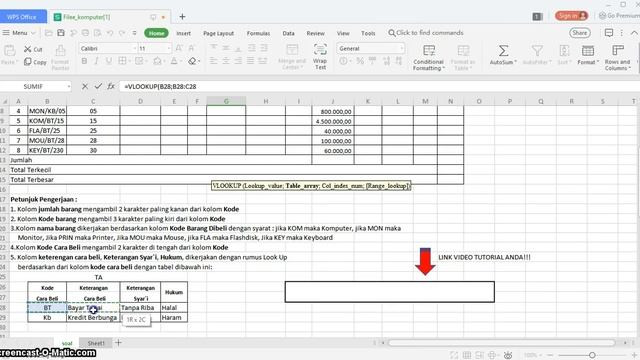Click the horizontal scrollbar
This screenshot has height=360, width=640.
tap(501, 343)
